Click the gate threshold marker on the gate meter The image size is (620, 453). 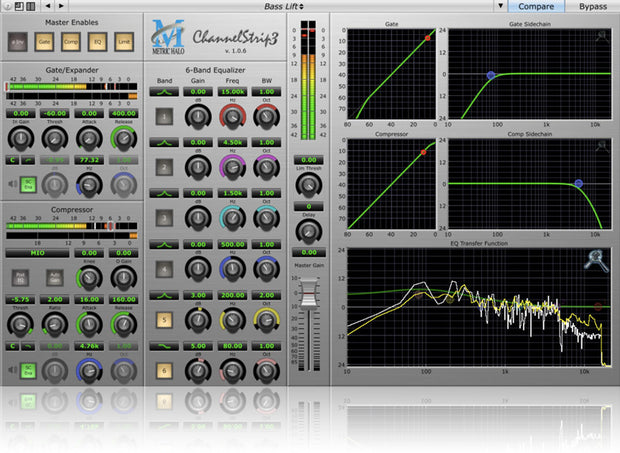pos(7,86)
